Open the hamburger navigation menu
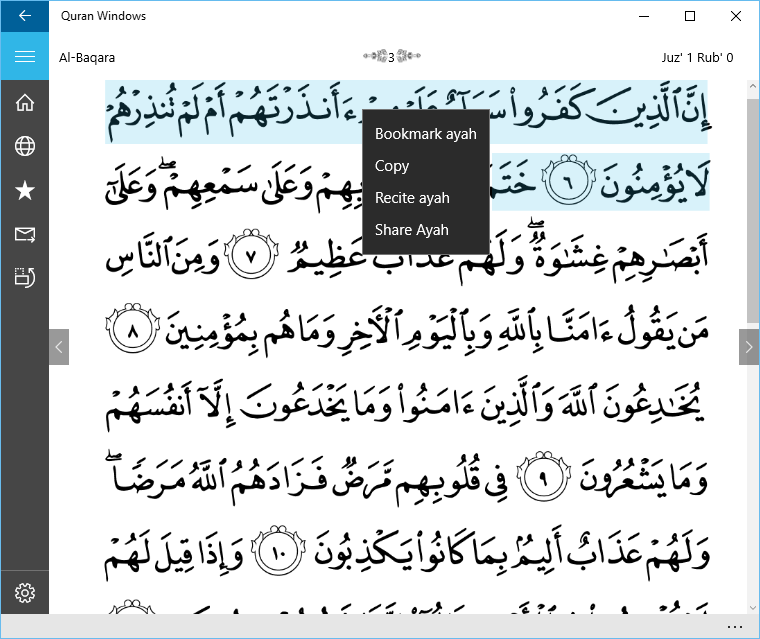760x639 pixels. pyautogui.click(x=25, y=57)
